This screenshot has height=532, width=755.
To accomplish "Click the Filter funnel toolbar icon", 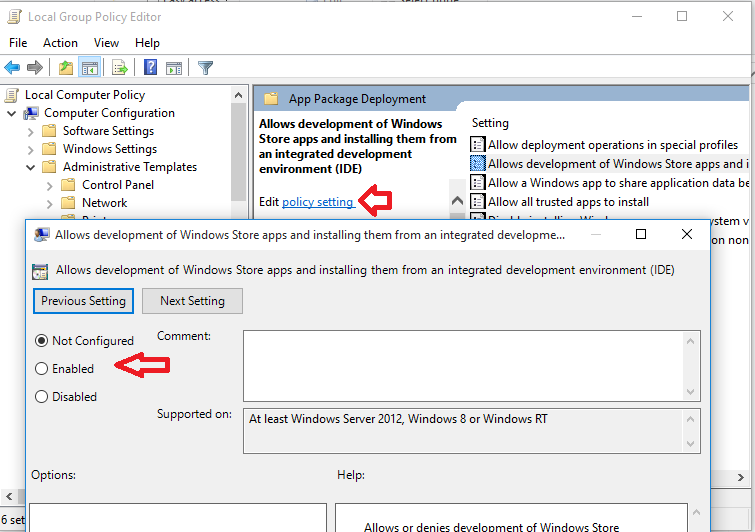I will pyautogui.click(x=206, y=68).
